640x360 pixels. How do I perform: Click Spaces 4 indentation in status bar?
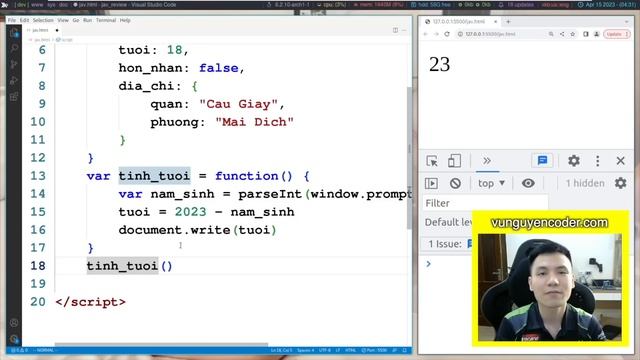tap(306, 350)
